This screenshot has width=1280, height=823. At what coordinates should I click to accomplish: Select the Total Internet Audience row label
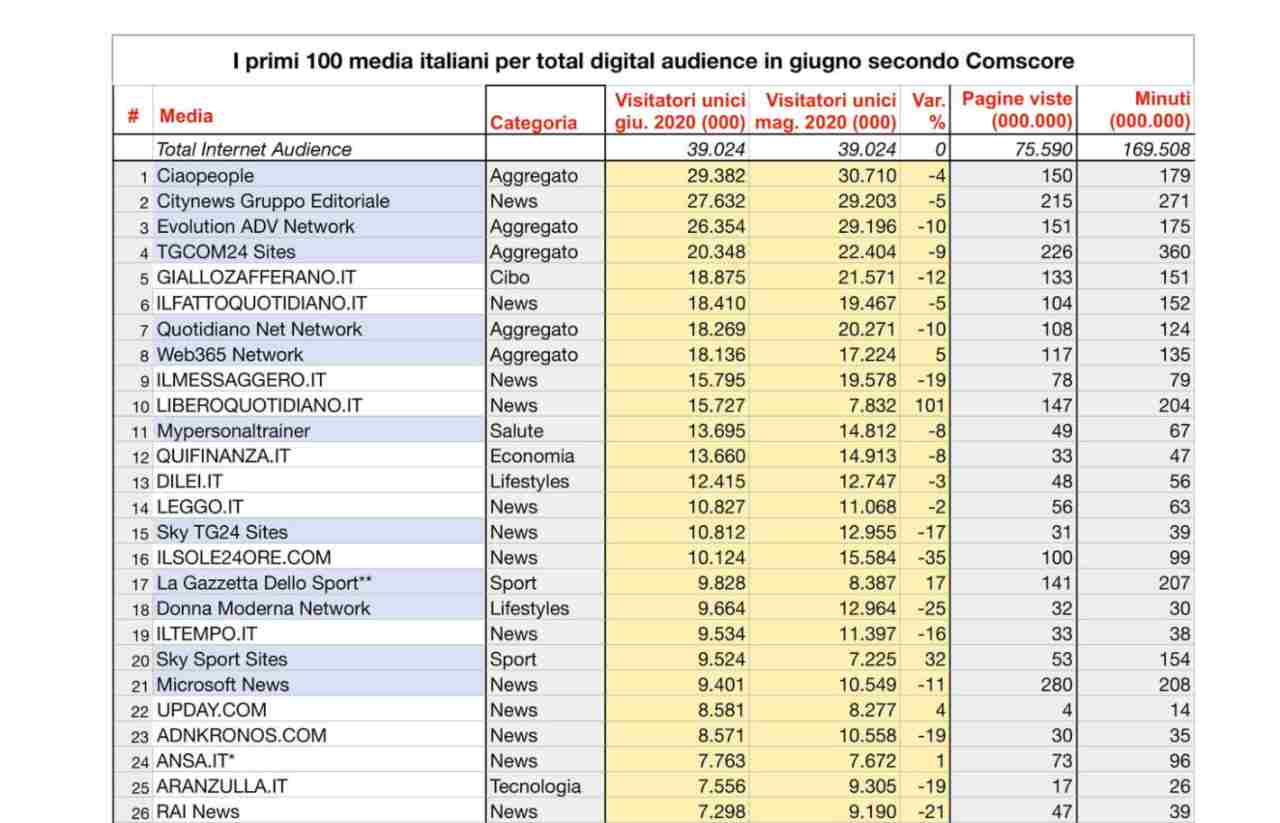click(x=254, y=149)
